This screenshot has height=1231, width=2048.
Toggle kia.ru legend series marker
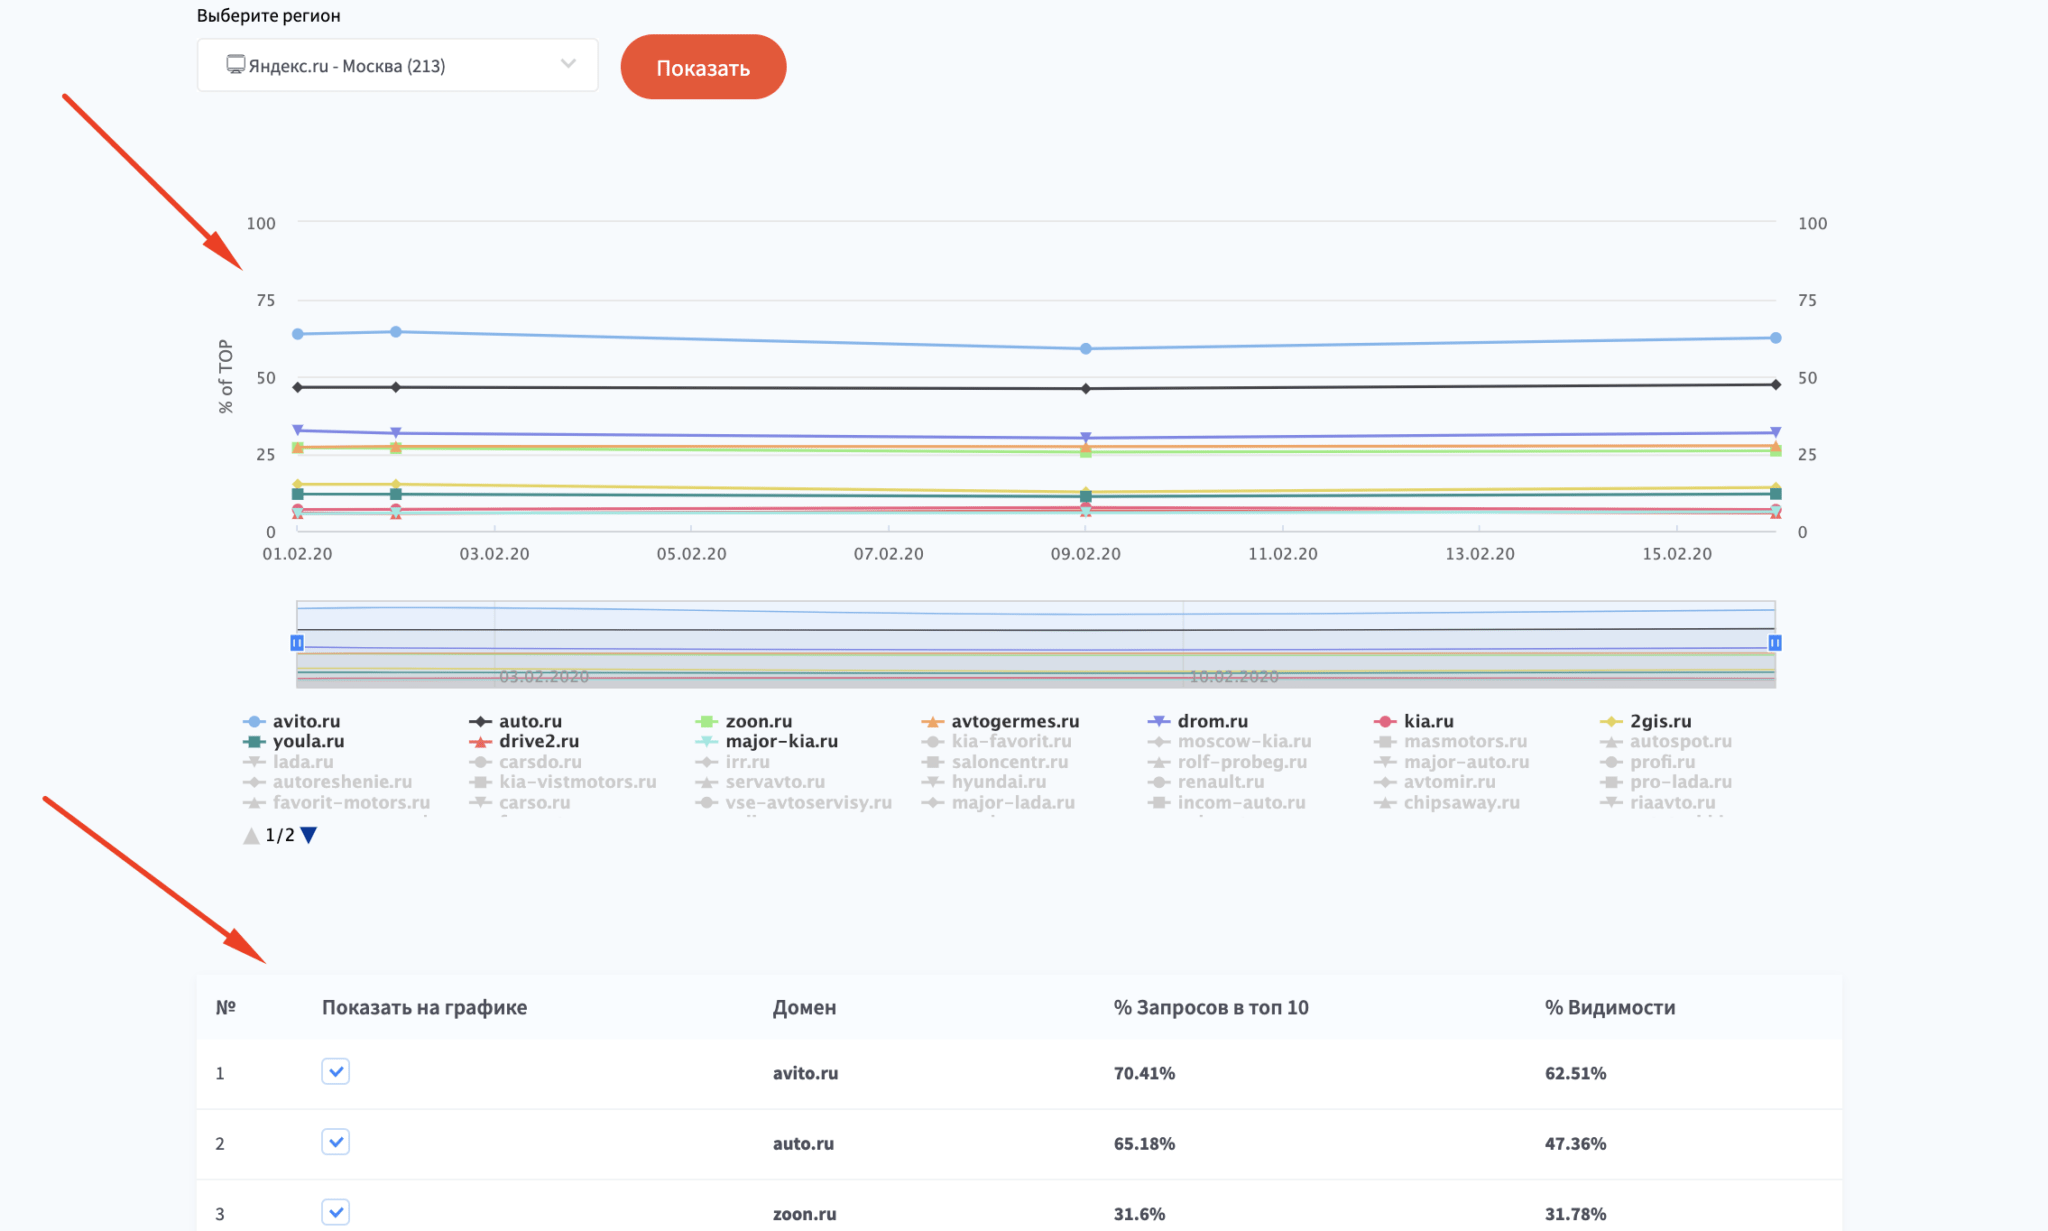click(1384, 721)
